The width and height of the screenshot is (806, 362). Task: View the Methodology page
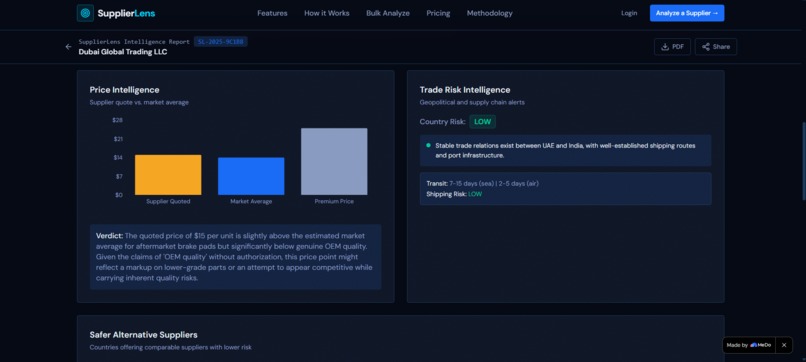pyautogui.click(x=489, y=13)
